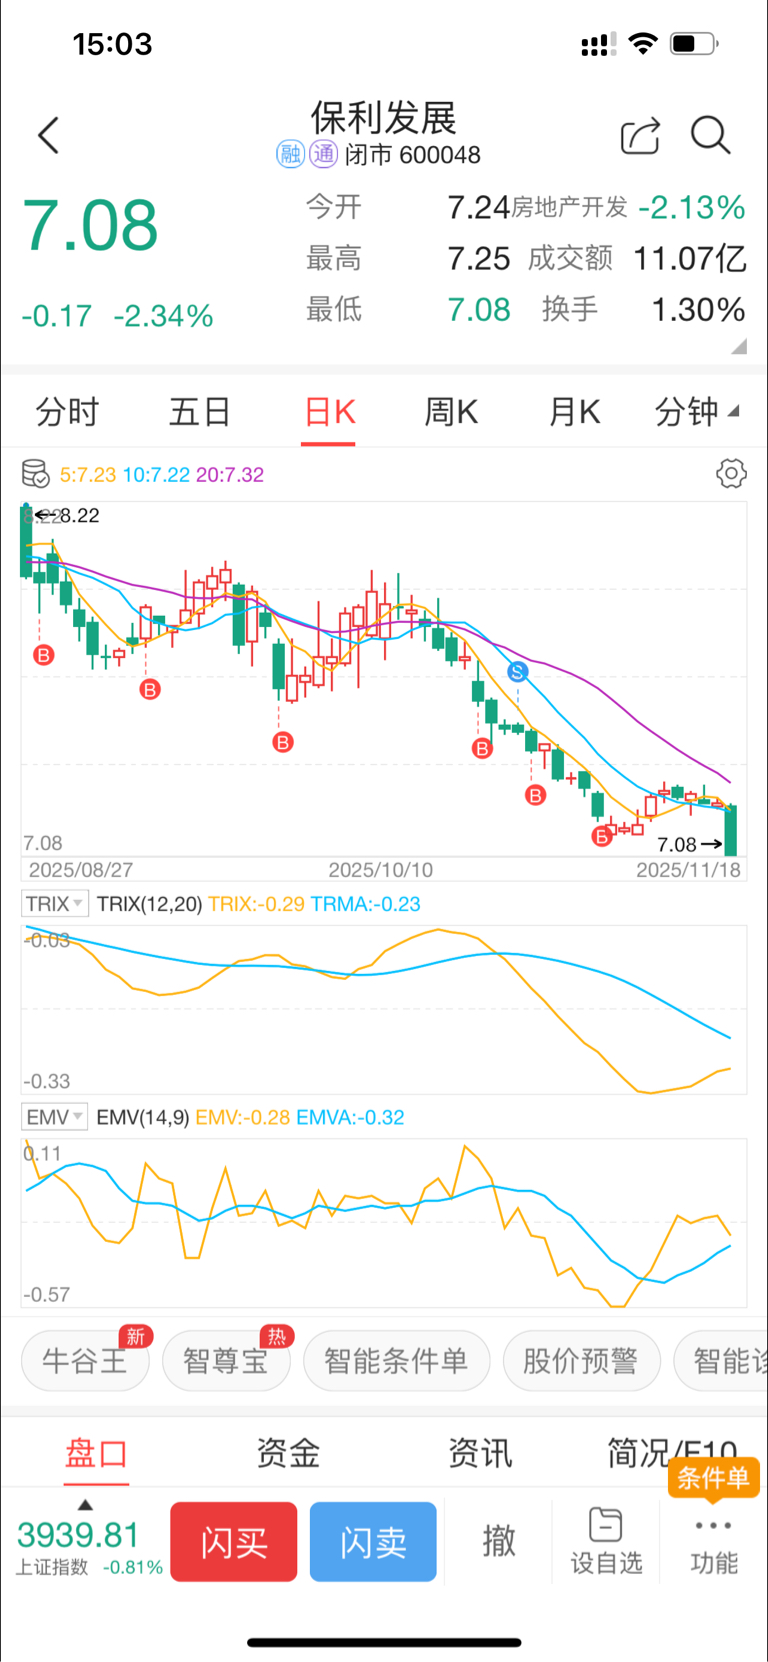Tap the blue S sell marker
The width and height of the screenshot is (768, 1662).
point(517,672)
